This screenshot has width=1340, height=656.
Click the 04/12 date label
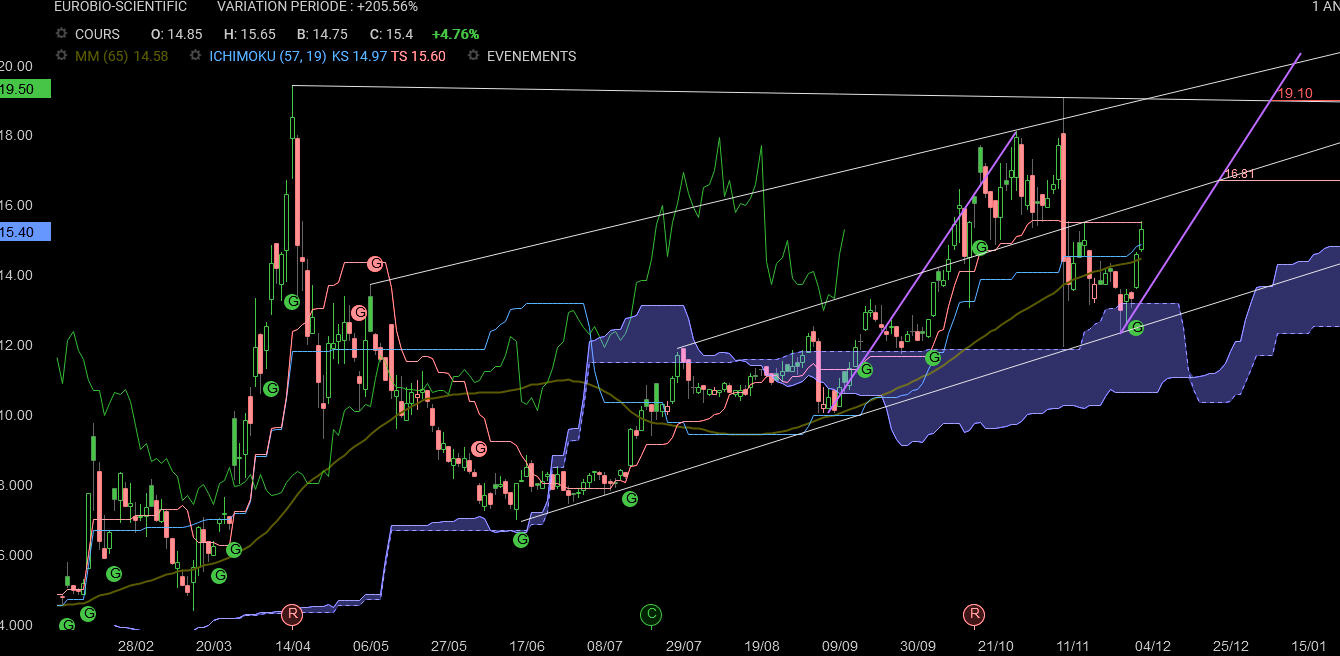(x=1153, y=647)
